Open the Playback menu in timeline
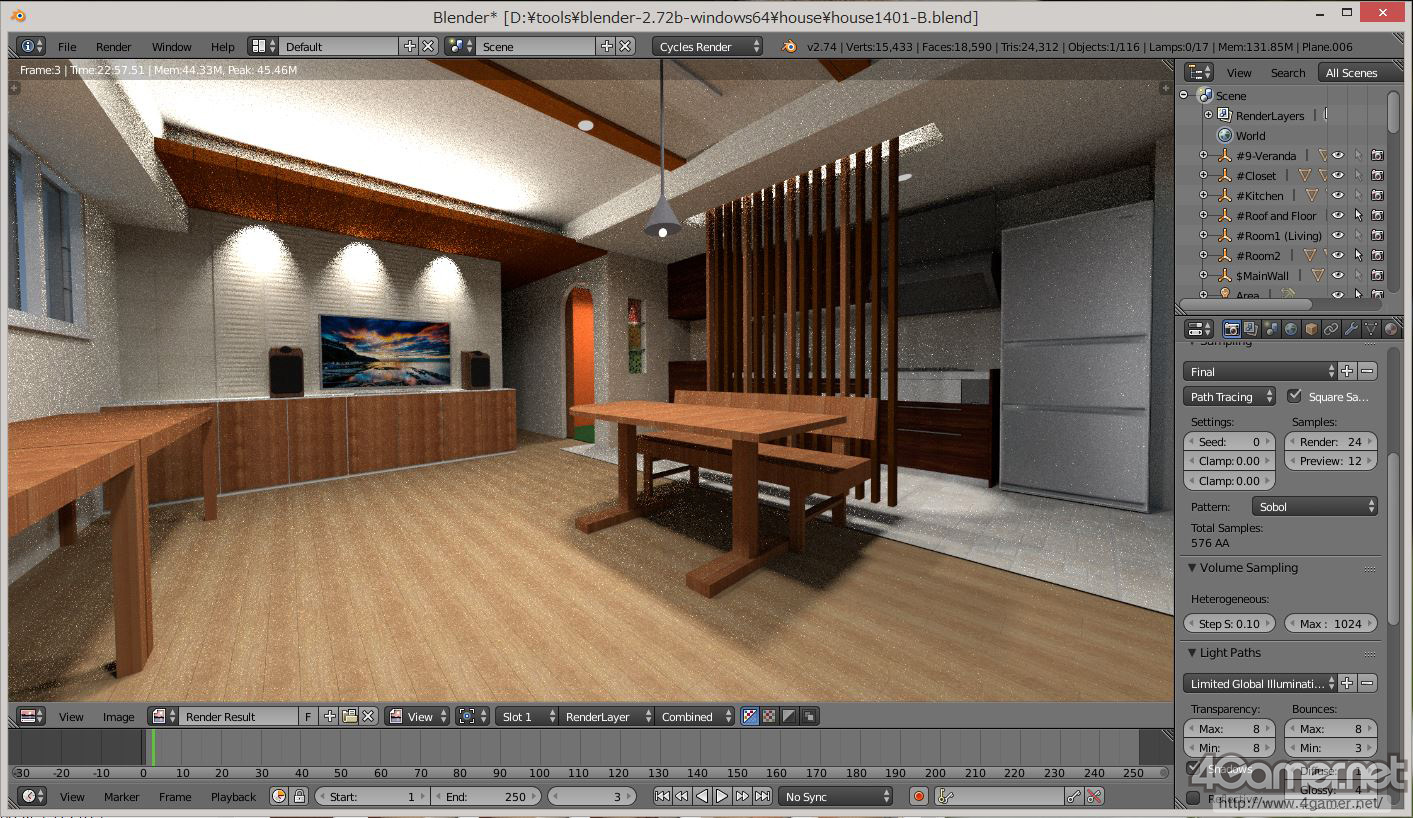 [x=233, y=796]
